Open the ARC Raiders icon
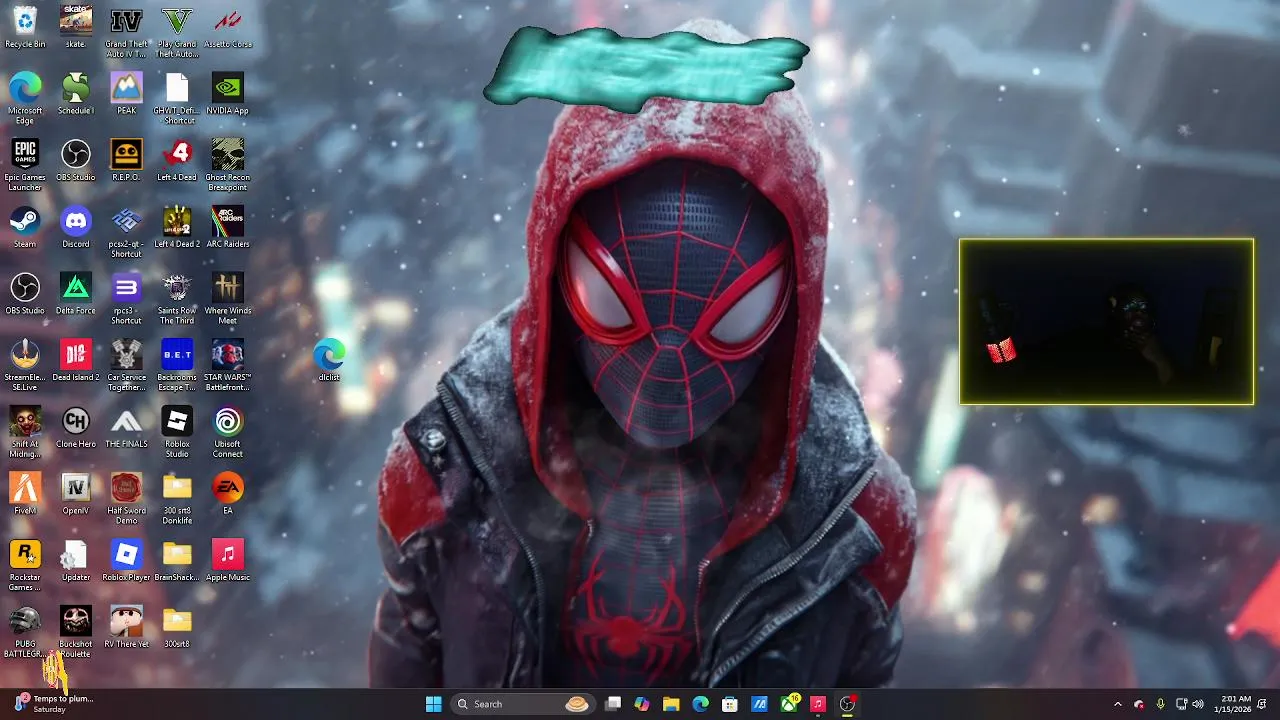 coord(228,227)
